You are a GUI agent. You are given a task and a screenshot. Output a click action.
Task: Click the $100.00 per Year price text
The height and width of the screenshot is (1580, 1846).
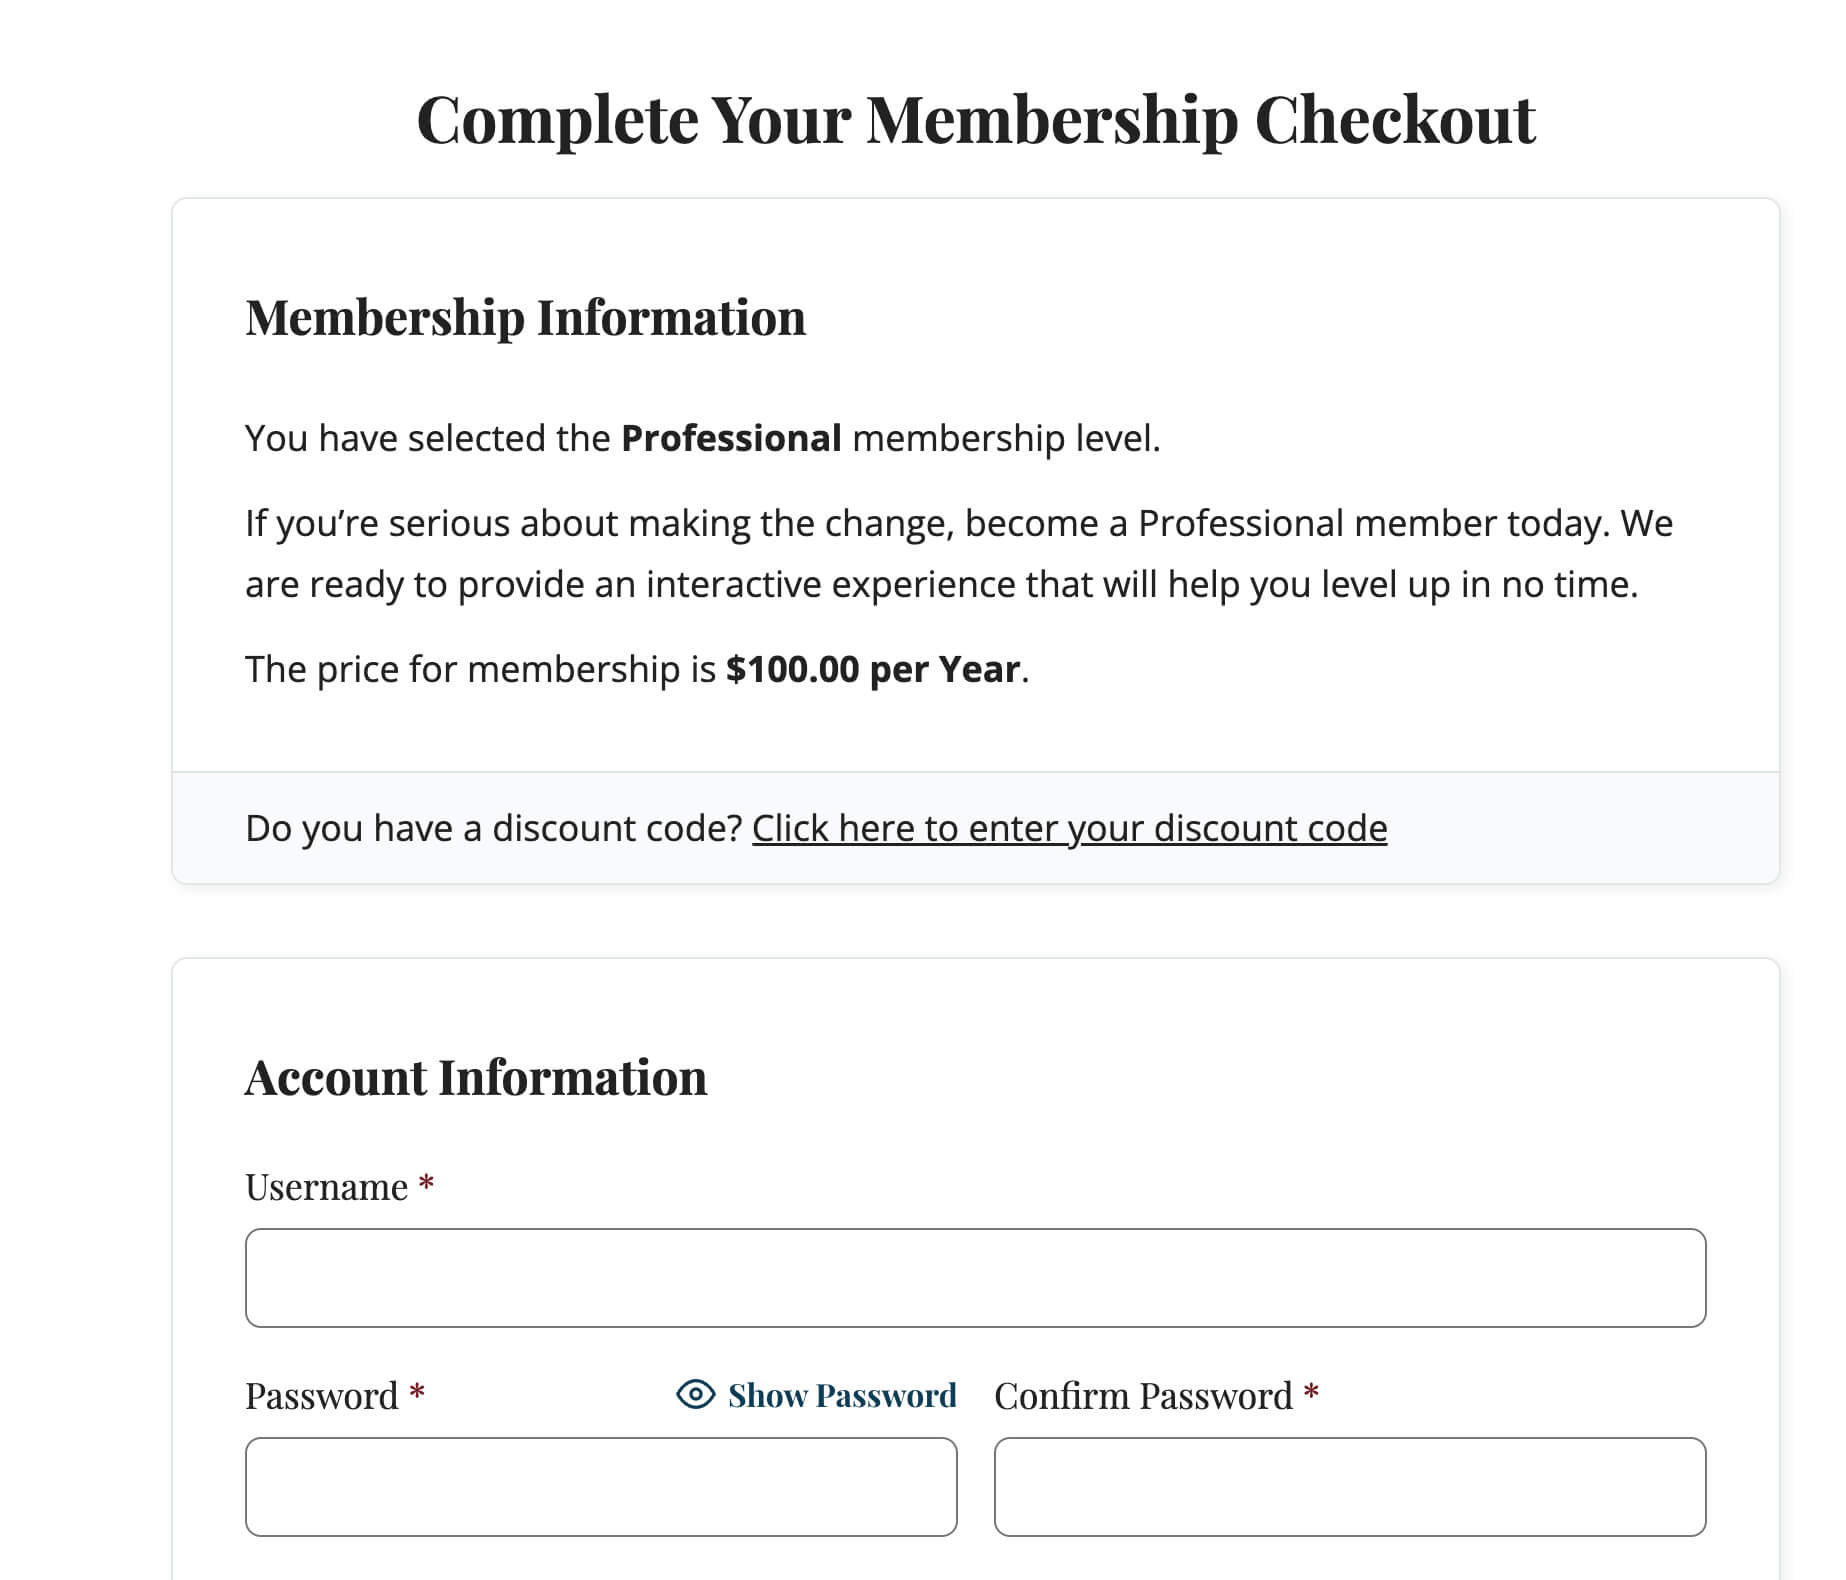pyautogui.click(x=876, y=670)
